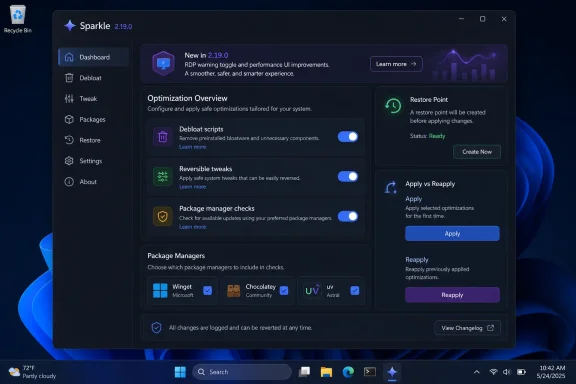Click the 2.19.0 version label in title
Image resolution: width=576 pixels, height=384 pixels.
(x=123, y=26)
